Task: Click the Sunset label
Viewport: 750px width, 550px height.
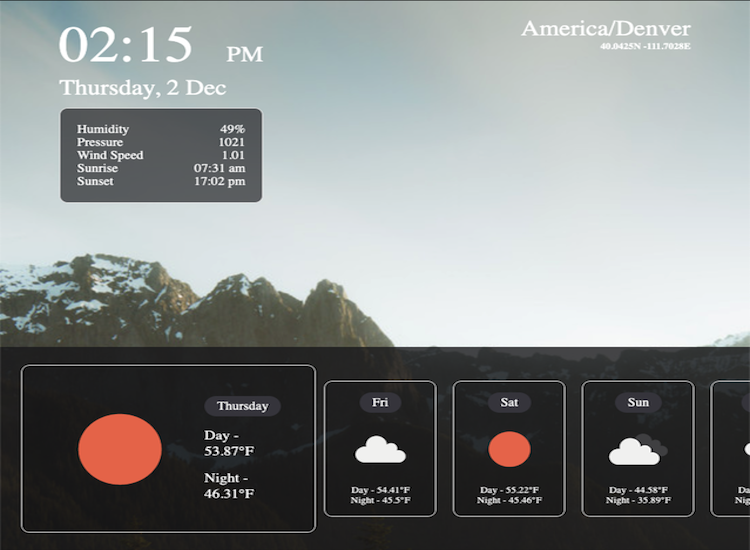Action: click(x=95, y=181)
